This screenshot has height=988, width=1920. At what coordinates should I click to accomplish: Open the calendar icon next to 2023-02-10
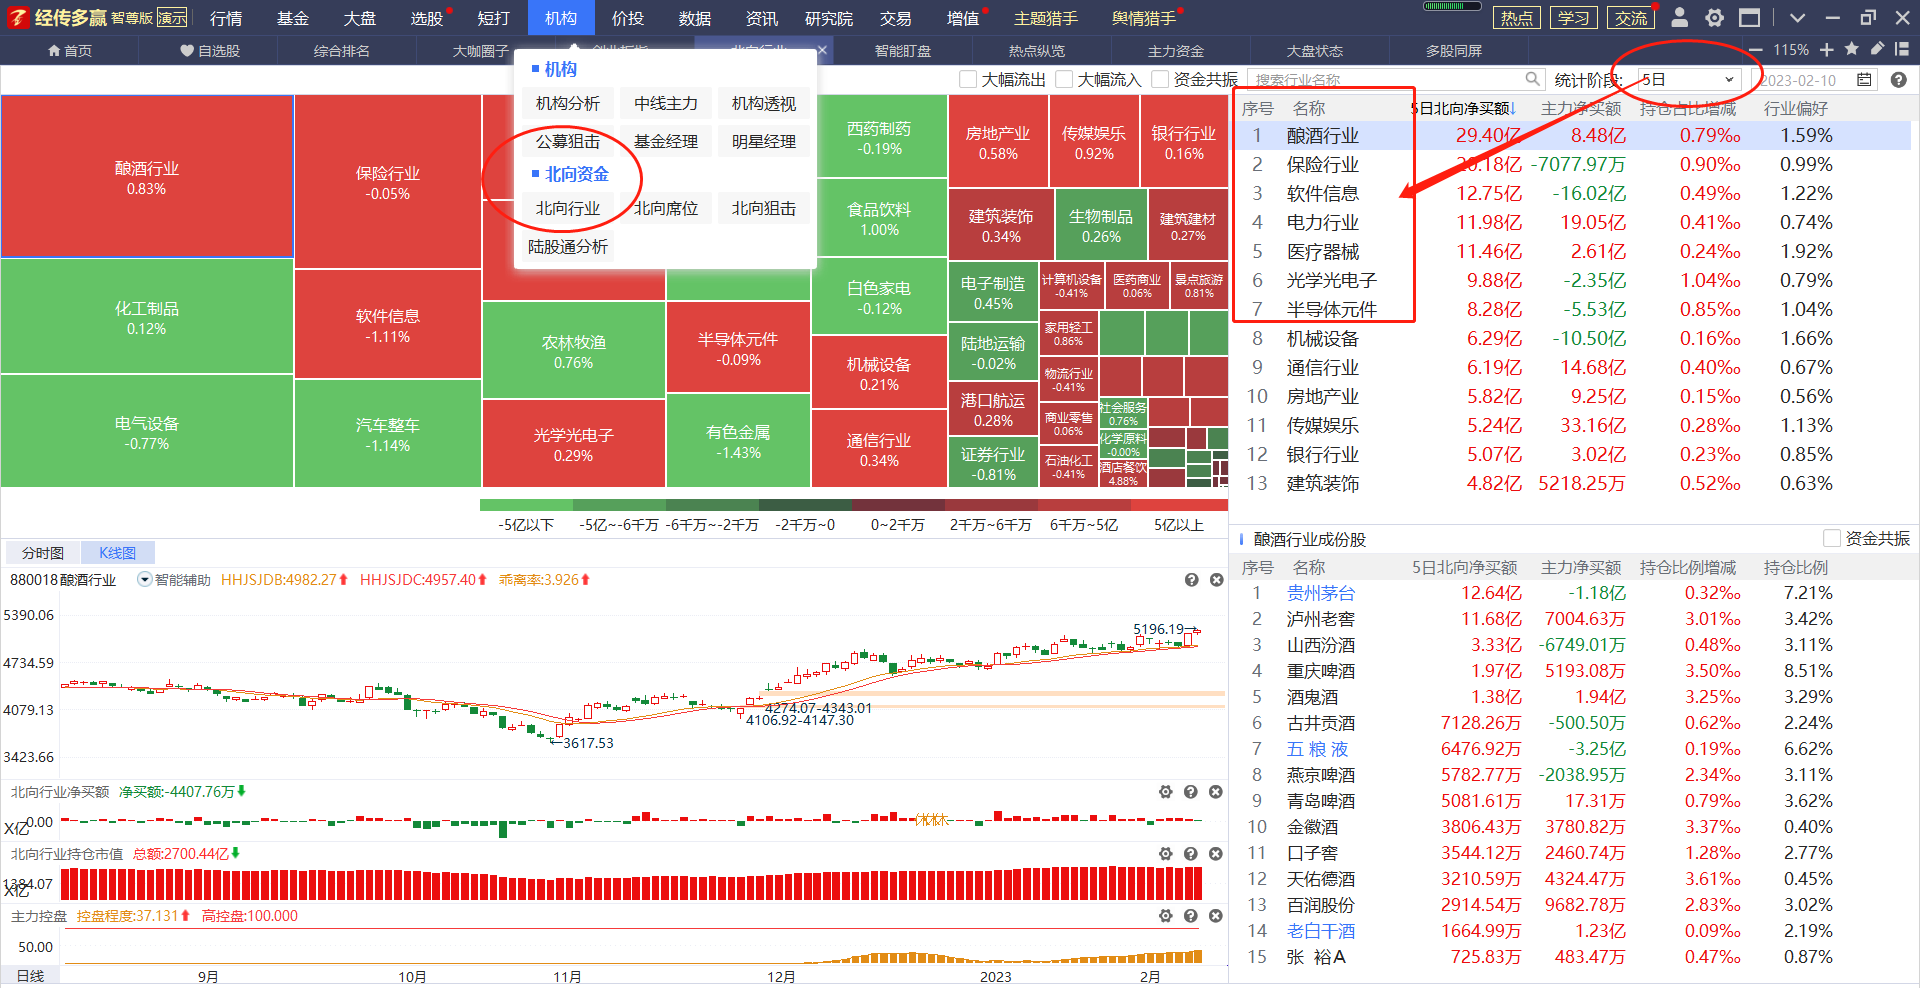coord(1864,80)
